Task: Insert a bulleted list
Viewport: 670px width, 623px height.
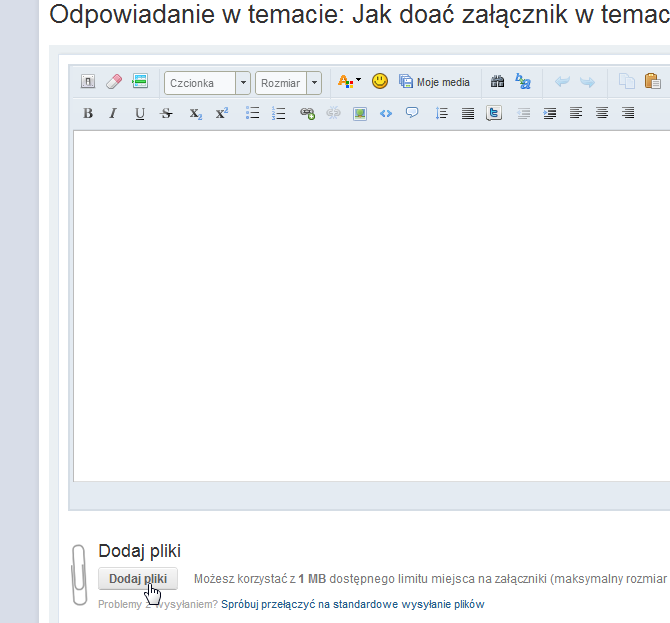Action: [253, 113]
